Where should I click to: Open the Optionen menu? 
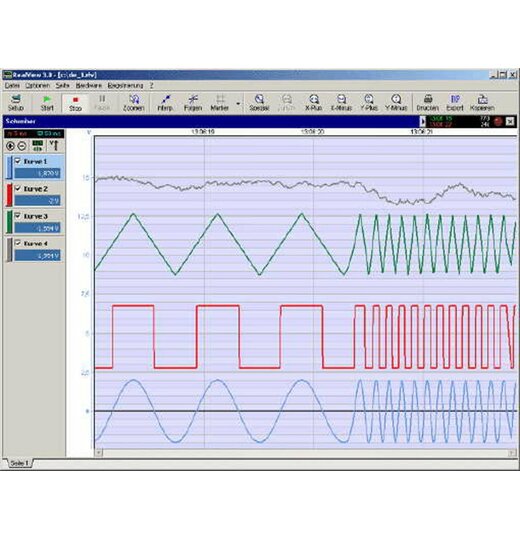pyautogui.click(x=38, y=85)
